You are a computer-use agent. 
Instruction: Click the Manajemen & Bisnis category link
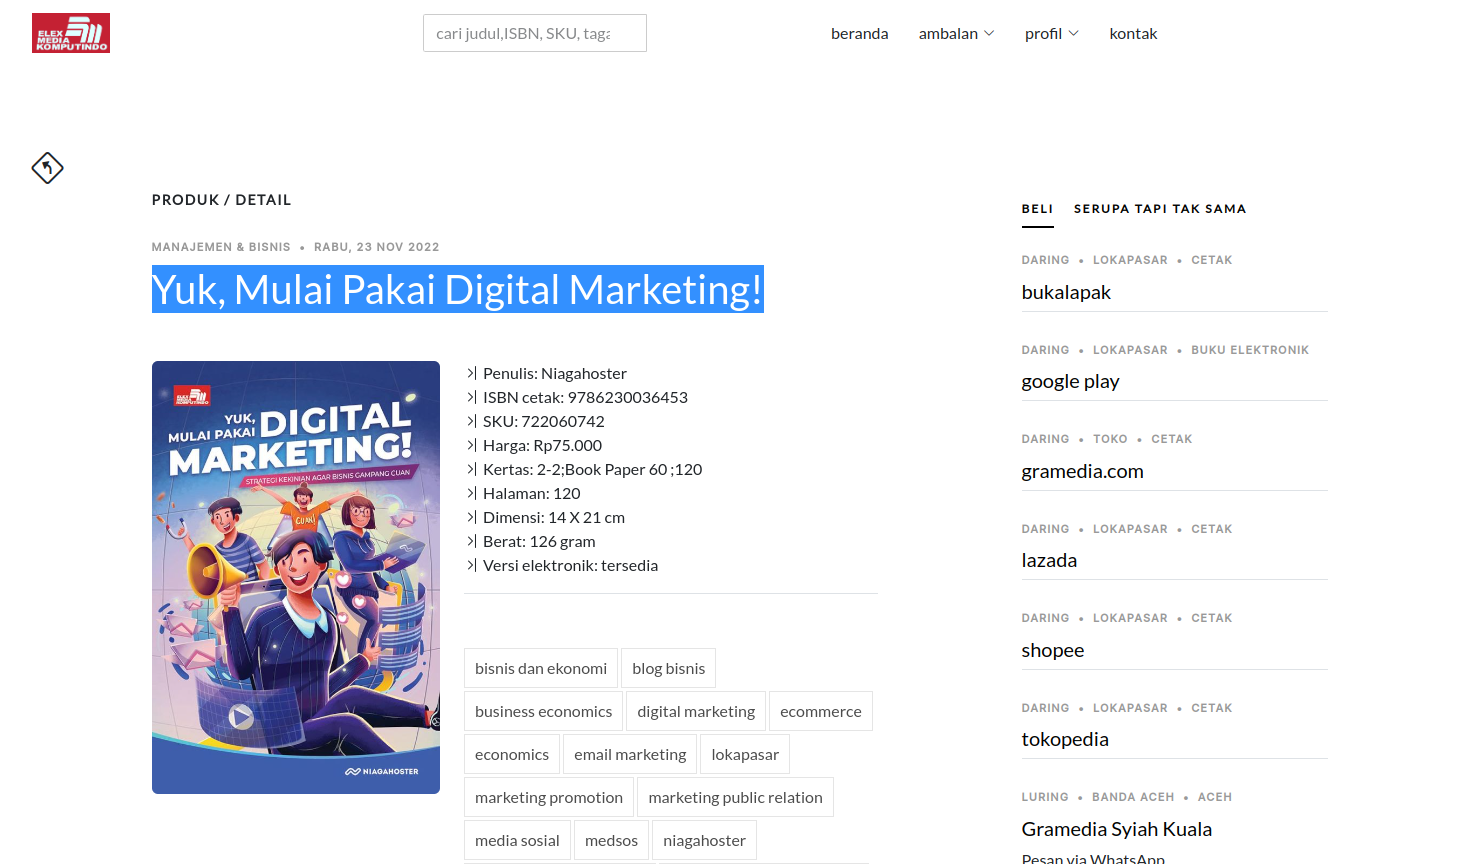coord(221,247)
